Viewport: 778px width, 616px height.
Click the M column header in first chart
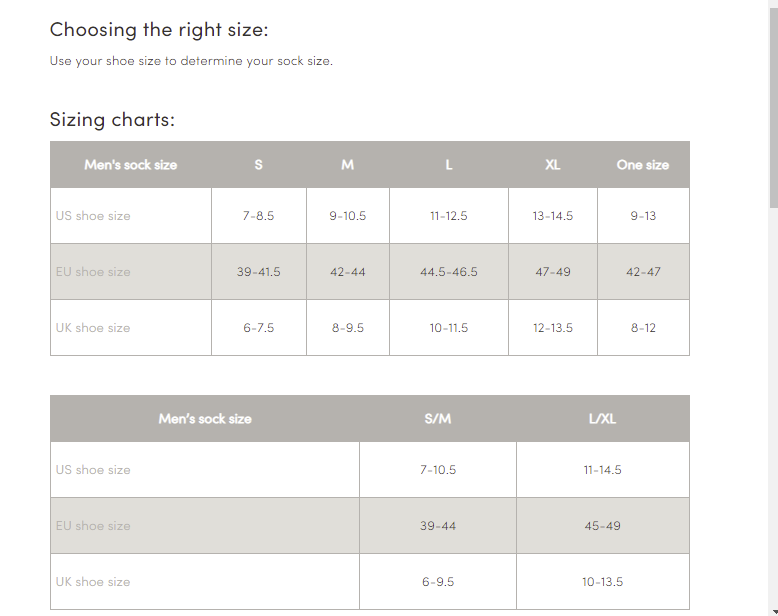348,165
